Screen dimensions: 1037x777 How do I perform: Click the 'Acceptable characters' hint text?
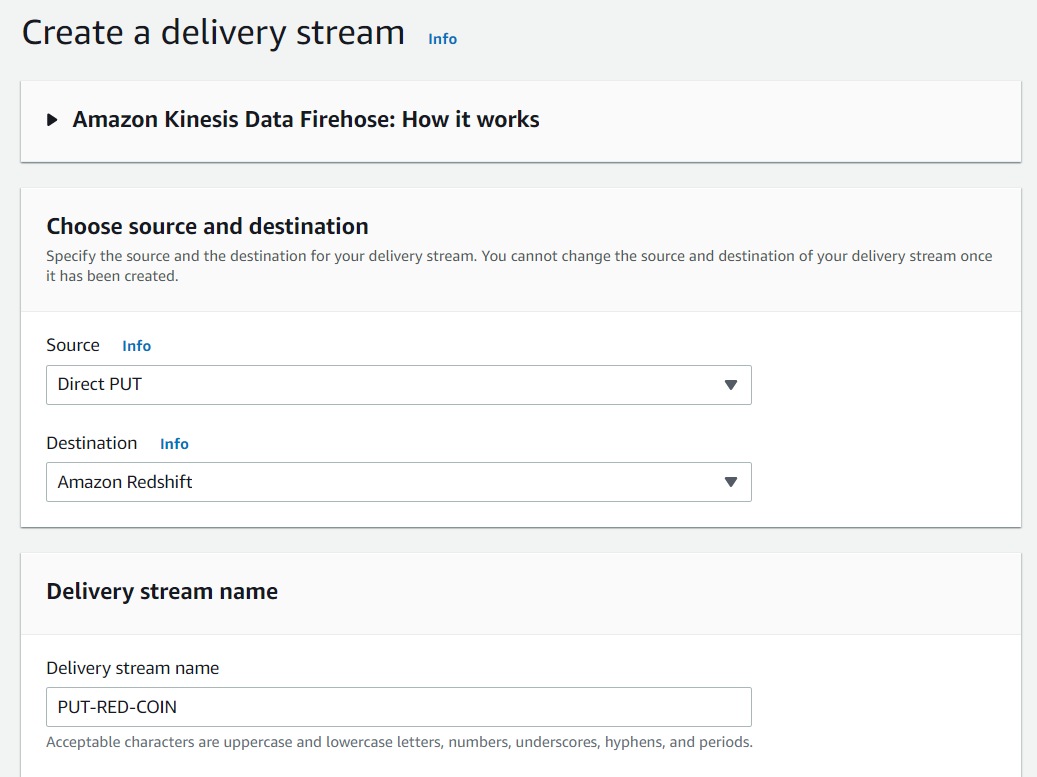[x=399, y=742]
